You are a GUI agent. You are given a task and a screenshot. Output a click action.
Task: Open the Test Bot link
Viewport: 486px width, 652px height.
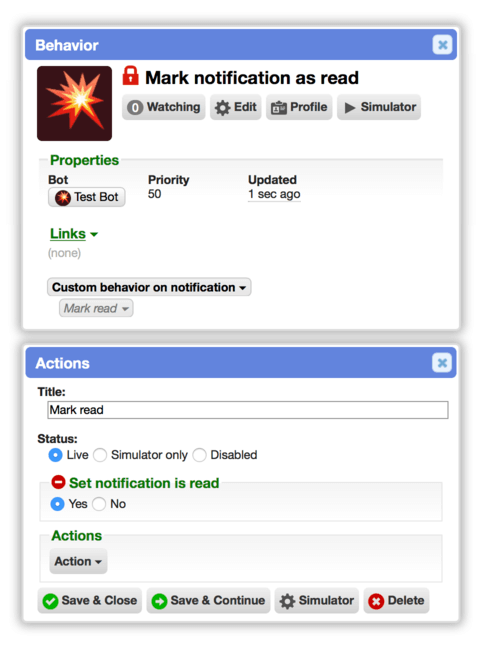86,197
